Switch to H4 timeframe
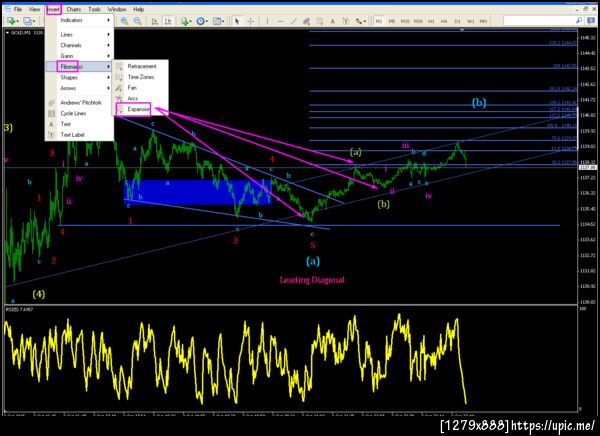The height and width of the screenshot is (436, 600). point(444,21)
